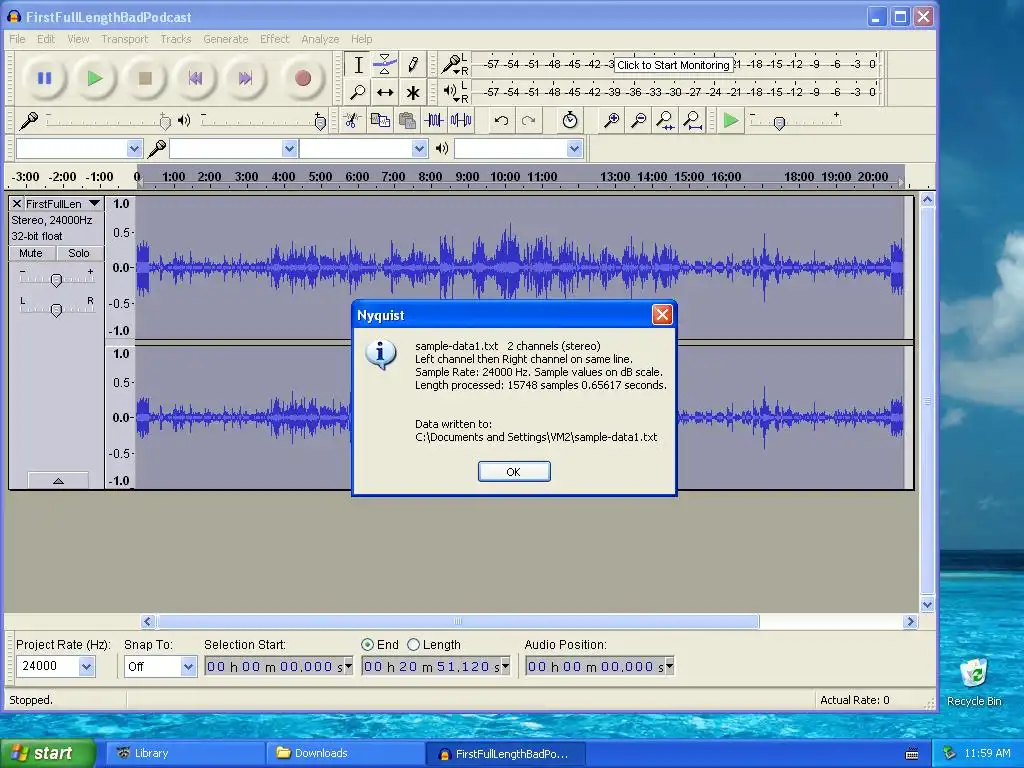Click the Trim audio icon
1024x768 pixels.
[434, 120]
